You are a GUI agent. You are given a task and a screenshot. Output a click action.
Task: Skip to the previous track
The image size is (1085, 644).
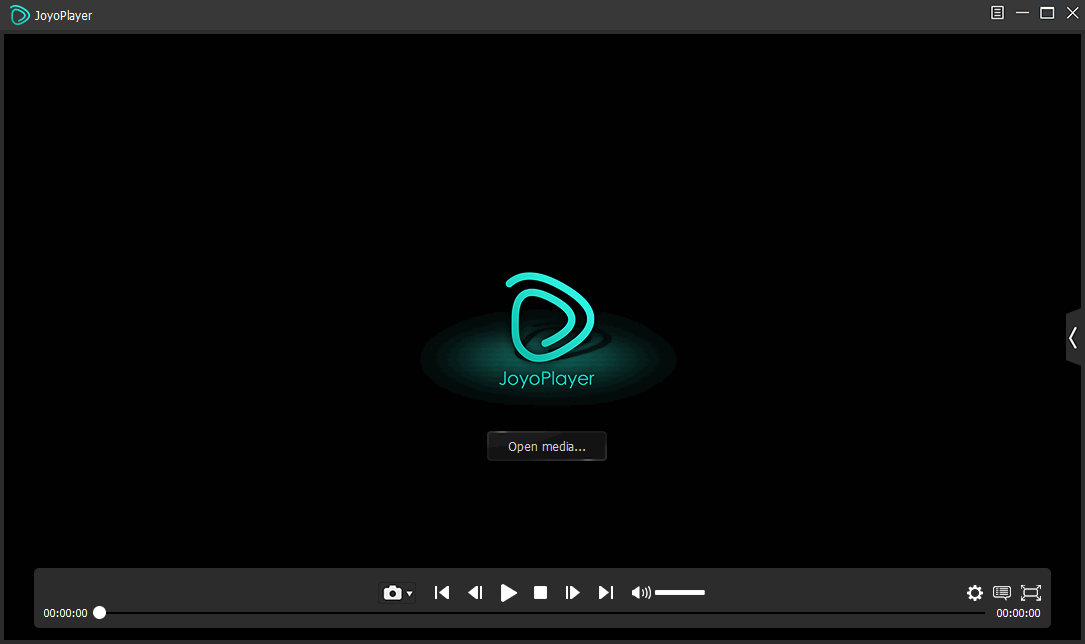pyautogui.click(x=441, y=593)
